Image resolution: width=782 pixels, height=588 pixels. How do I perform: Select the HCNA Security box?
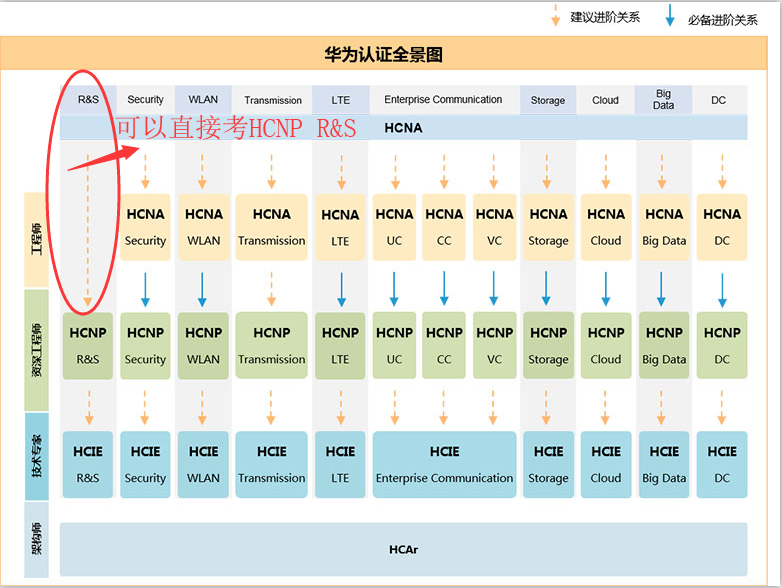click(145, 227)
